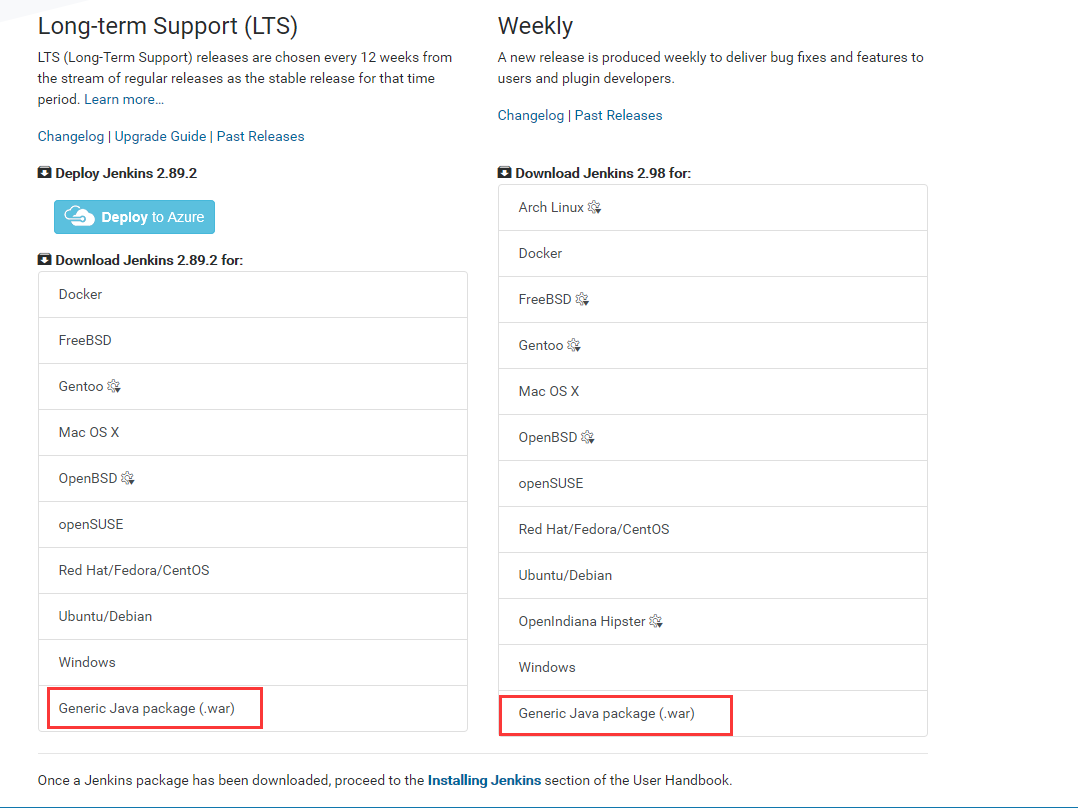This screenshot has height=808, width=1078.
Task: Click the gear icon next to Weekly Gentoo
Action: [574, 346]
